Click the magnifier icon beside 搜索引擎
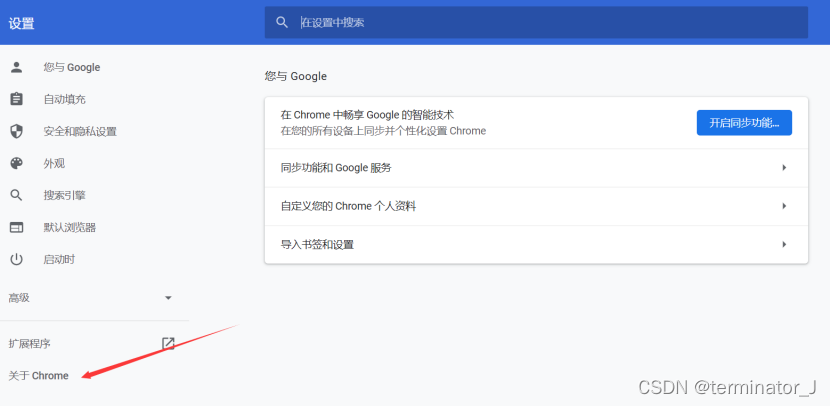 click(17, 196)
